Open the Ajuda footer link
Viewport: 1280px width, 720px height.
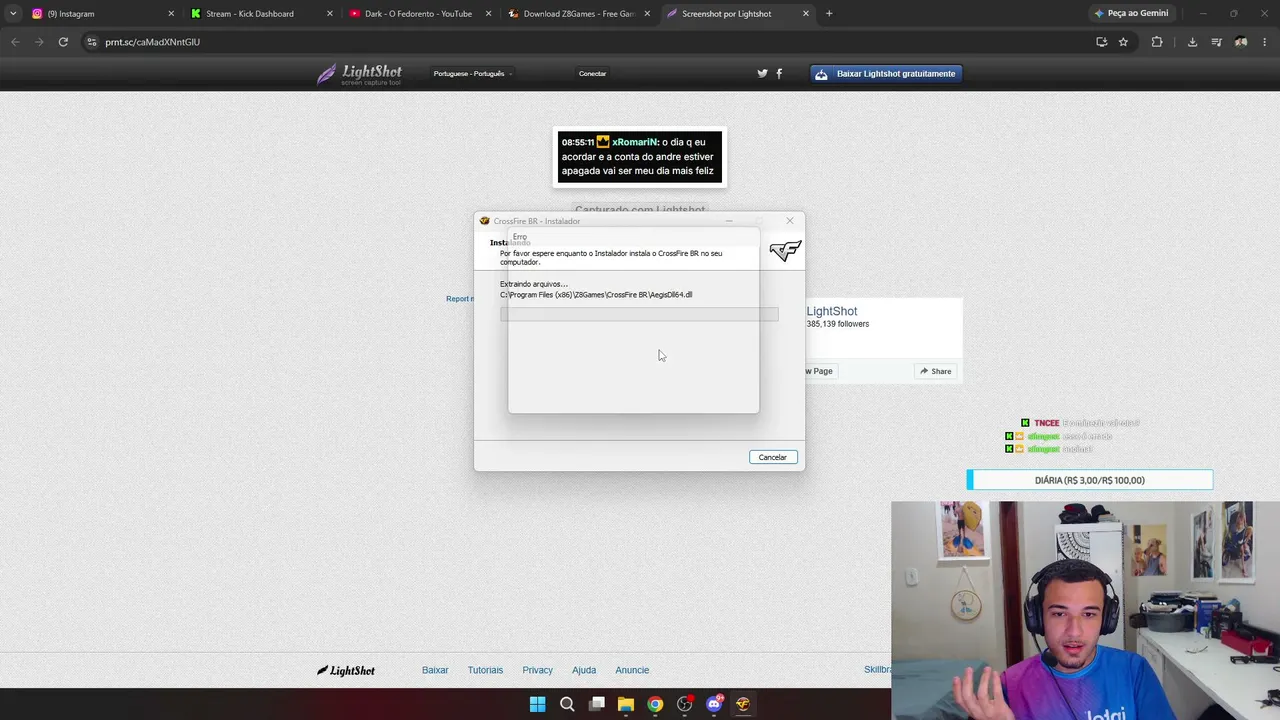coord(584,670)
